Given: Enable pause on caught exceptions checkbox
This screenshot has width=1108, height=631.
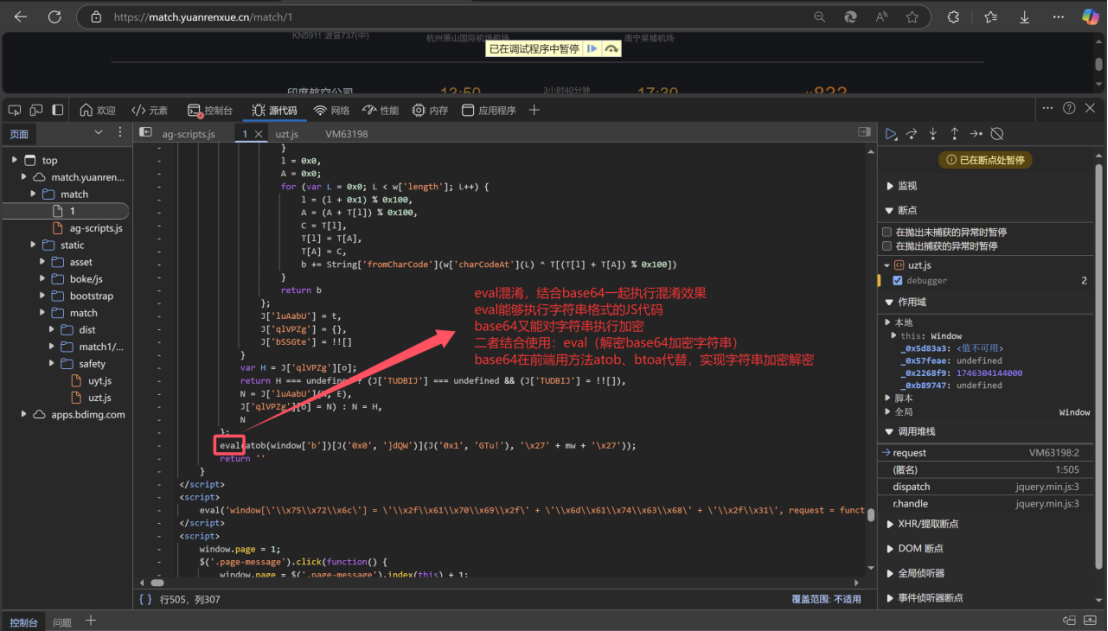Looking at the screenshot, I should click(x=887, y=246).
